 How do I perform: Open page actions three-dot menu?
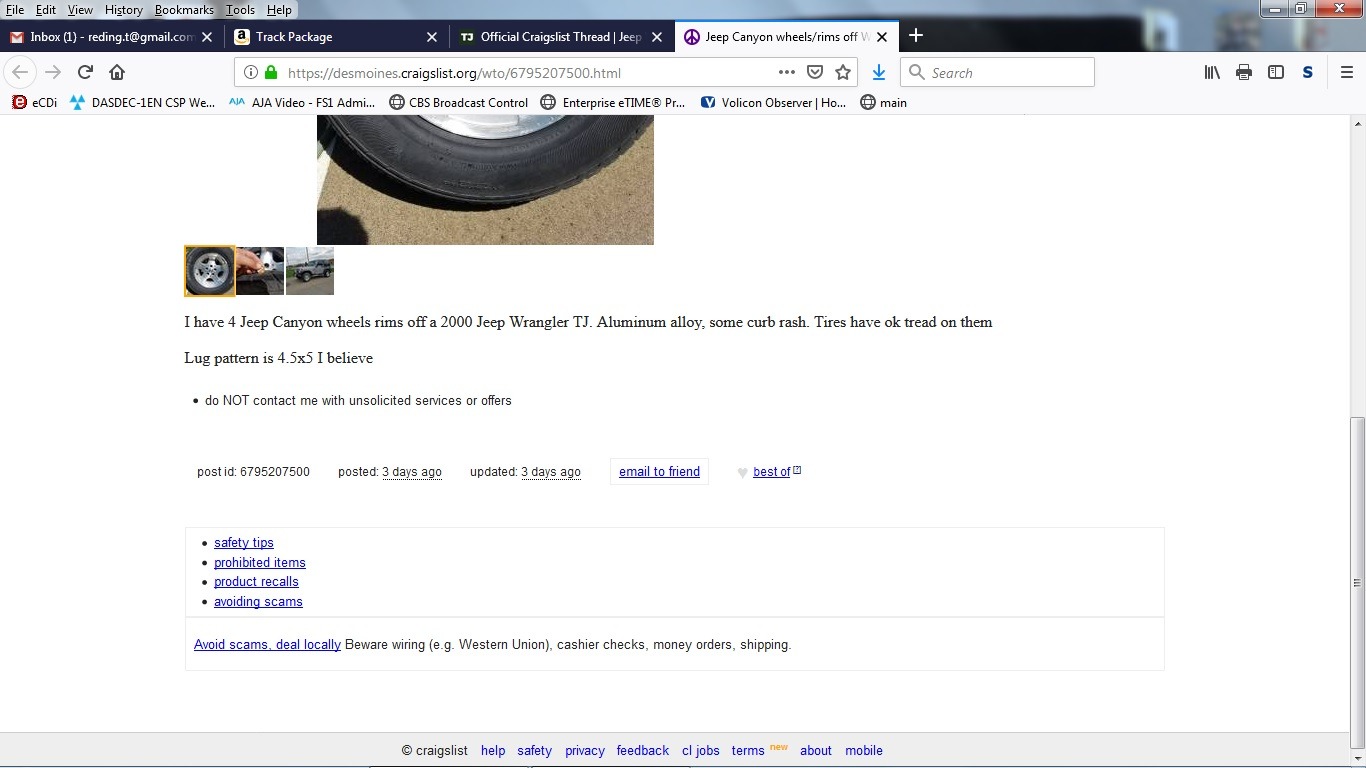(786, 72)
